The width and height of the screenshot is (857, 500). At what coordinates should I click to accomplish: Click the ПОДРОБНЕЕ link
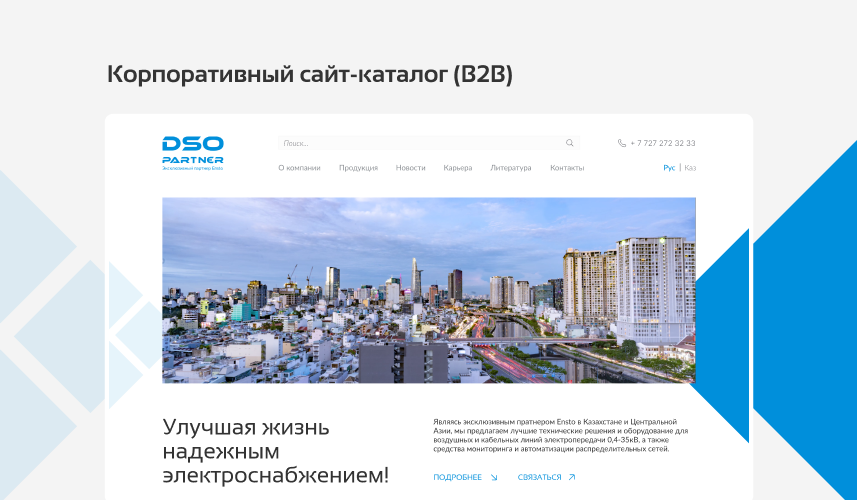(457, 477)
